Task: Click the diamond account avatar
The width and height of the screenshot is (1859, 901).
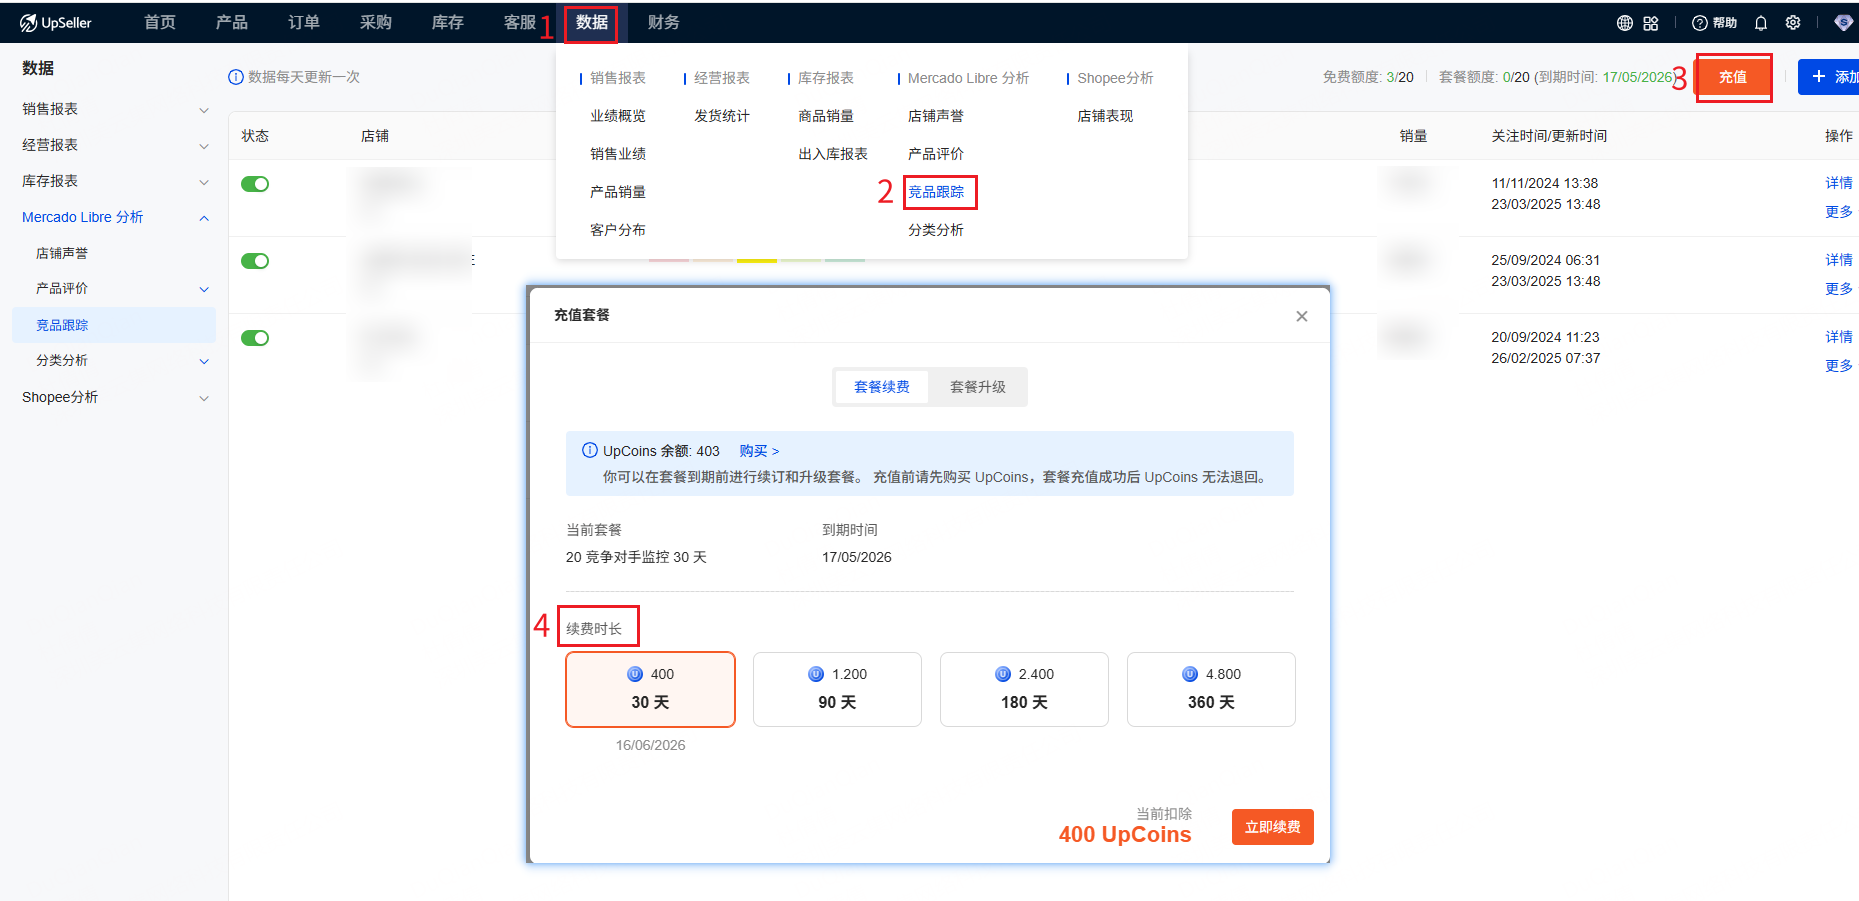Action: (1843, 23)
